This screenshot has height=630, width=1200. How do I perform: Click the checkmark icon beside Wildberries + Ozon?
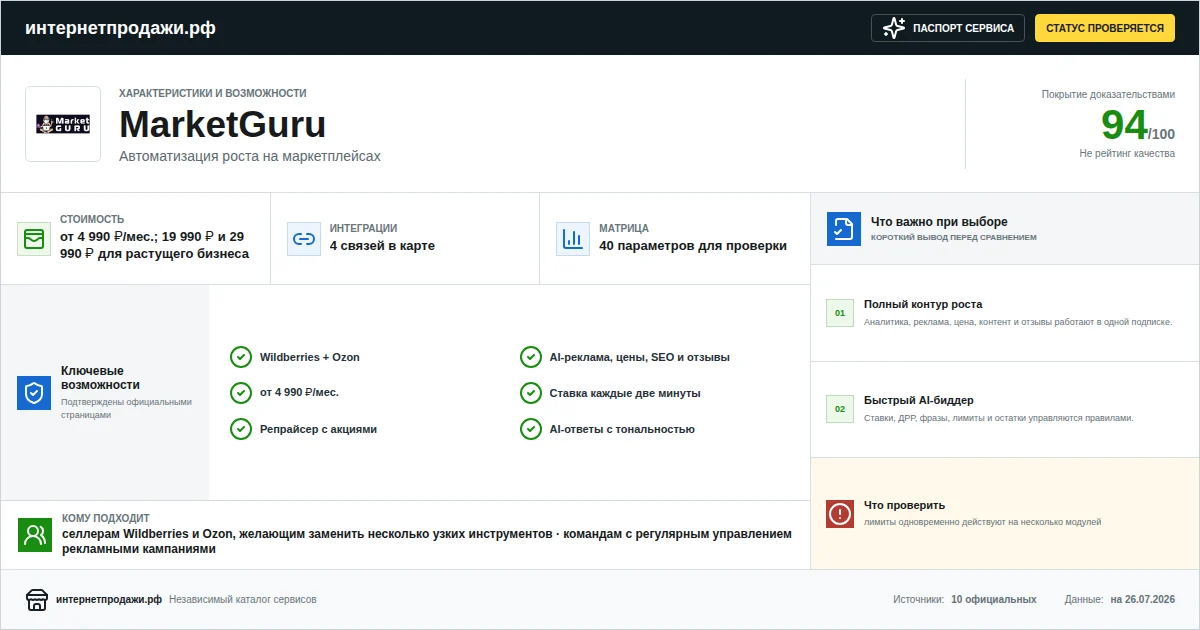(241, 357)
